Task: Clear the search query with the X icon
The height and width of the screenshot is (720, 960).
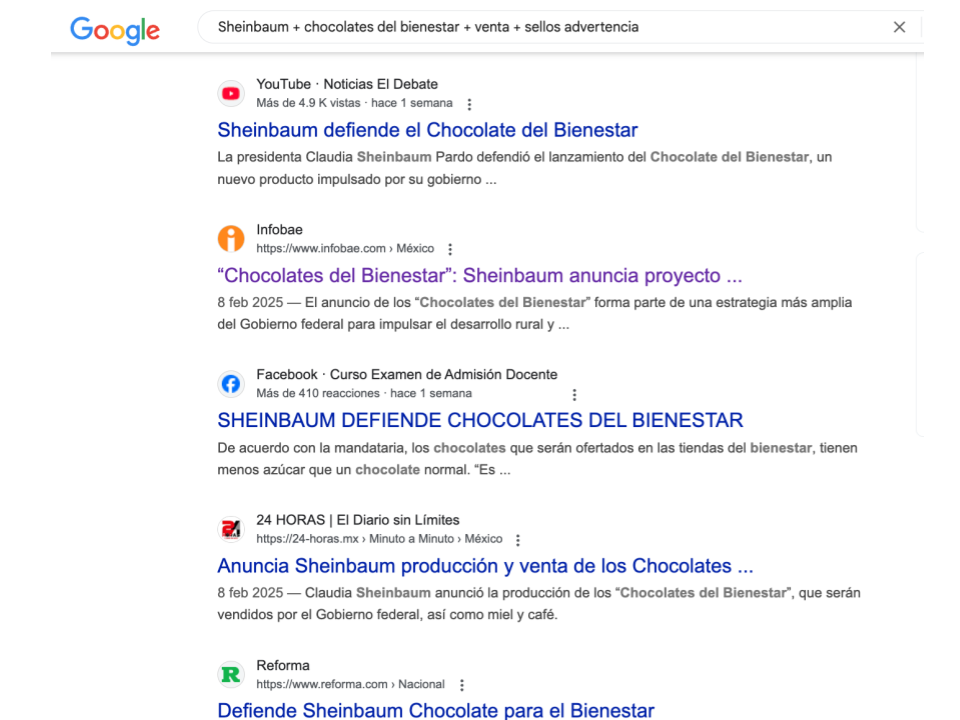Action: tap(899, 27)
